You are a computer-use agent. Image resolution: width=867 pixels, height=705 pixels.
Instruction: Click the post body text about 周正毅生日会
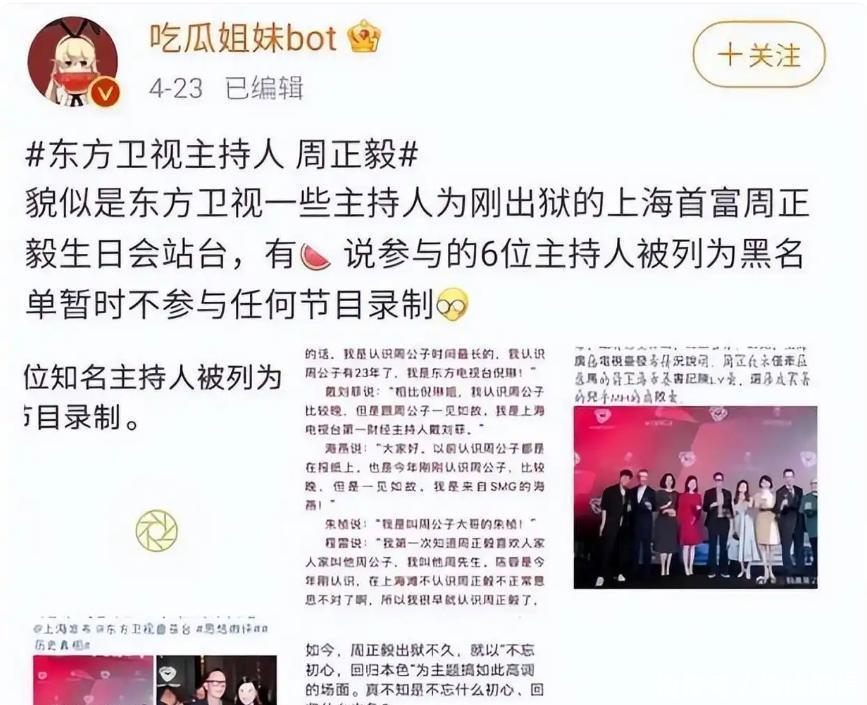click(x=417, y=254)
